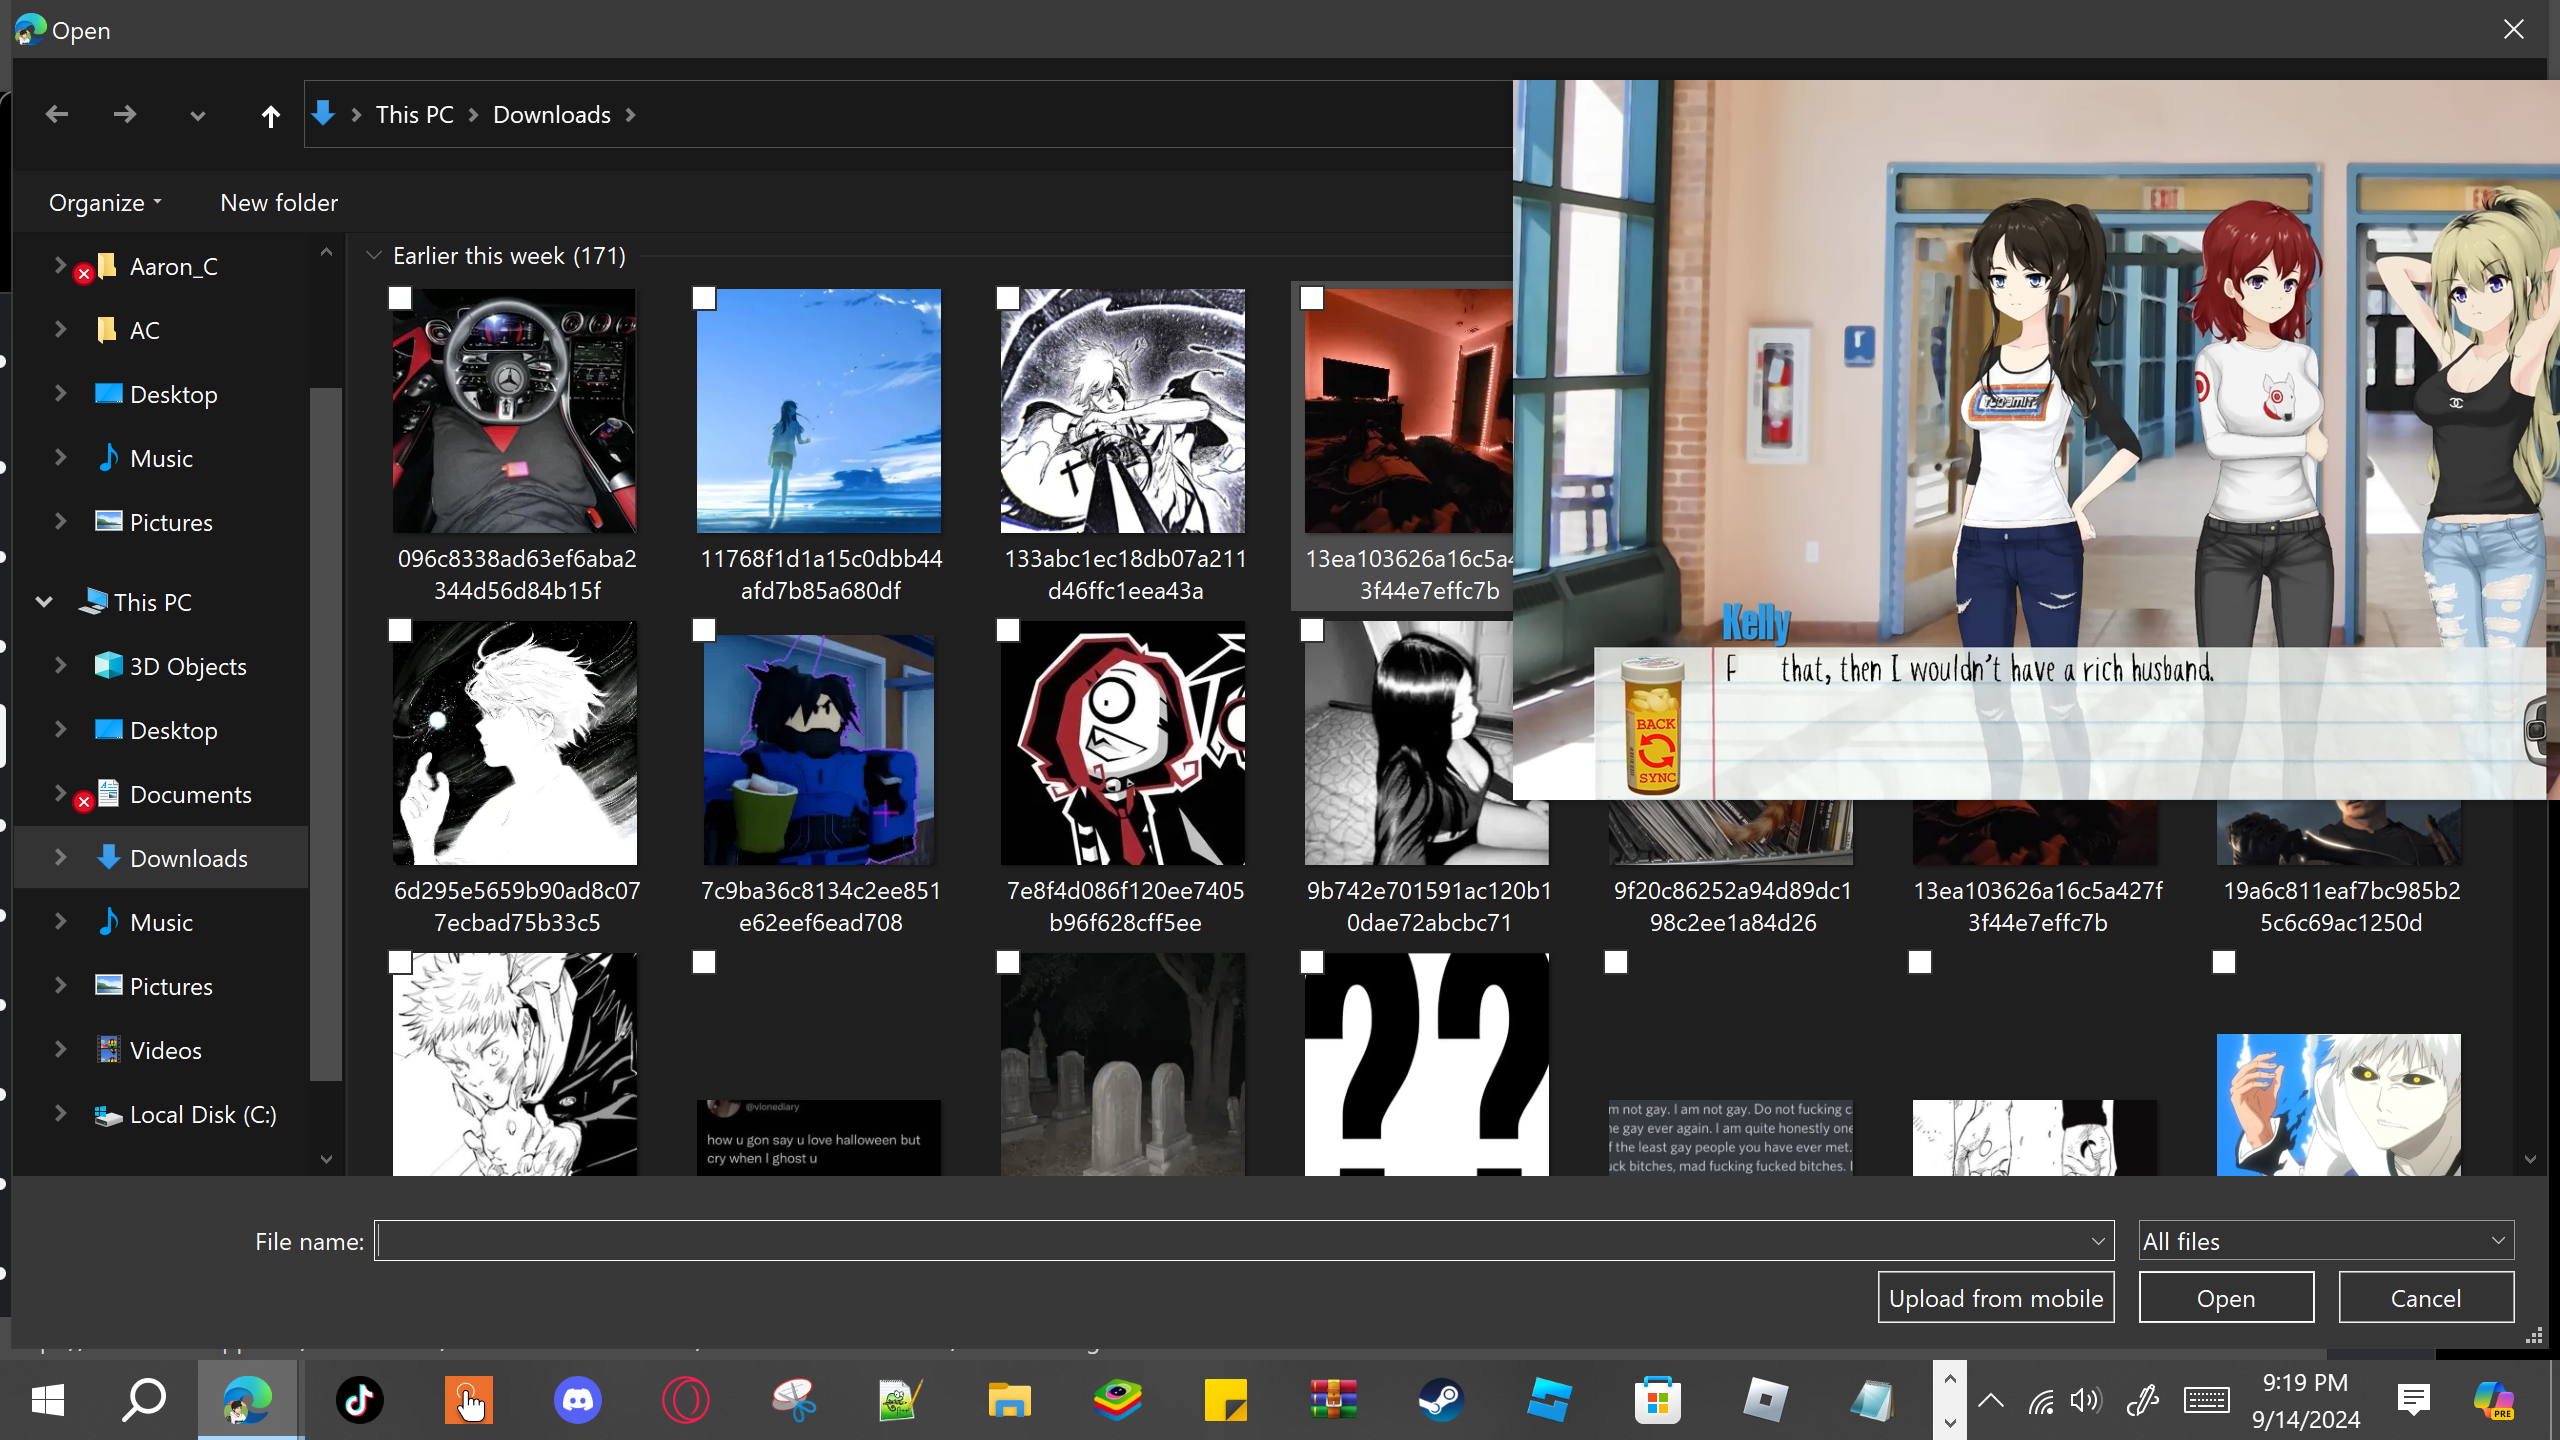2560x1440 pixels.
Task: Tick the checkbox on the 7e8f4d086f120ee7405 image
Action: click(x=1008, y=630)
